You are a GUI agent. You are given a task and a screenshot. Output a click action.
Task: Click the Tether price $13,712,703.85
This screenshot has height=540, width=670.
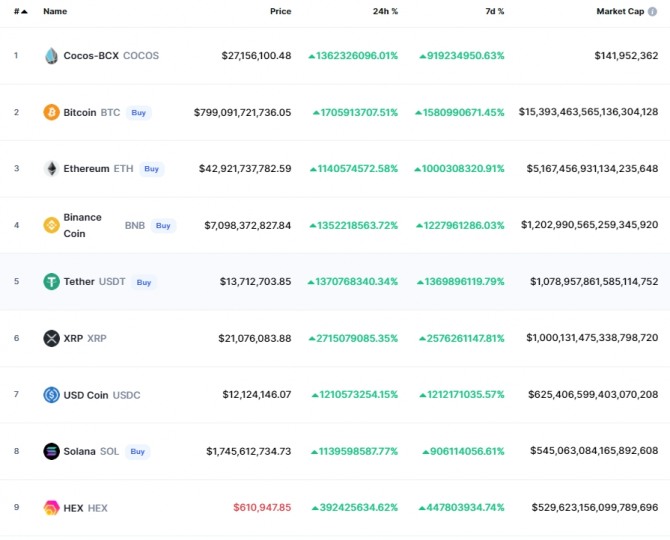pos(256,282)
